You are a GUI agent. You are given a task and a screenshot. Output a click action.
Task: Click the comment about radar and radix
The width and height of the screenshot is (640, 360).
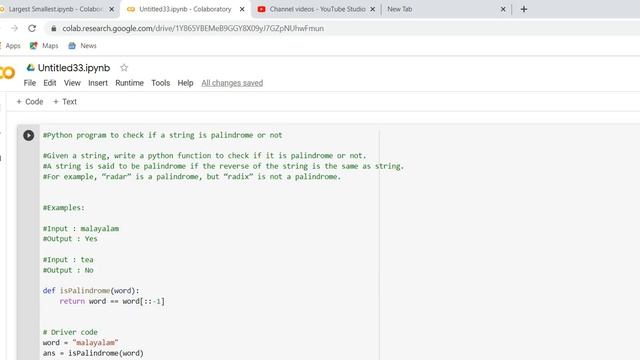[192, 177]
